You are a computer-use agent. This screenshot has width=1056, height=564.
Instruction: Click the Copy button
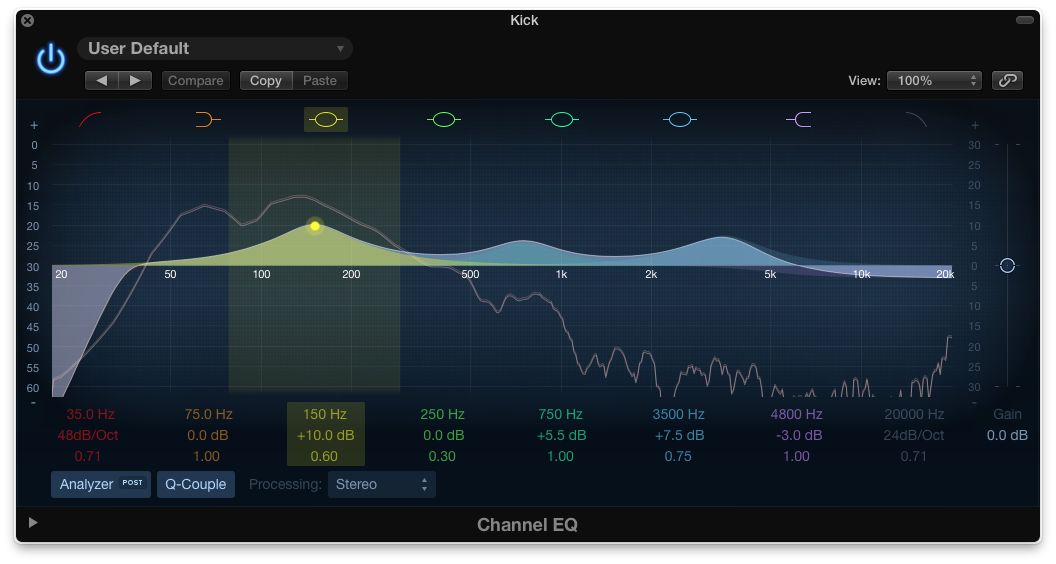[x=266, y=81]
